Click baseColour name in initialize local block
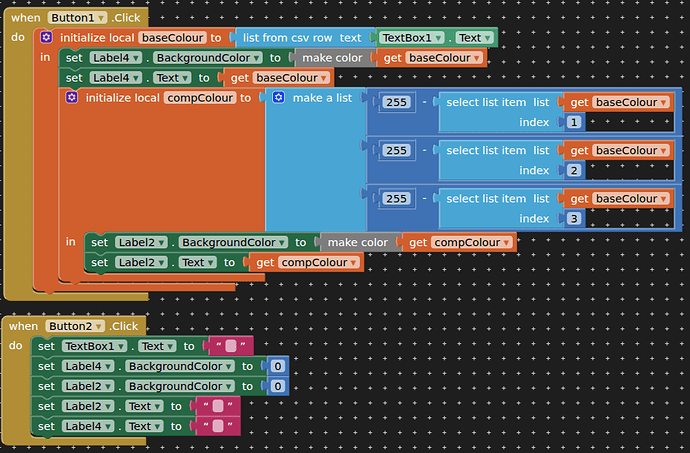Viewport: 690px width, 453px height. click(173, 37)
